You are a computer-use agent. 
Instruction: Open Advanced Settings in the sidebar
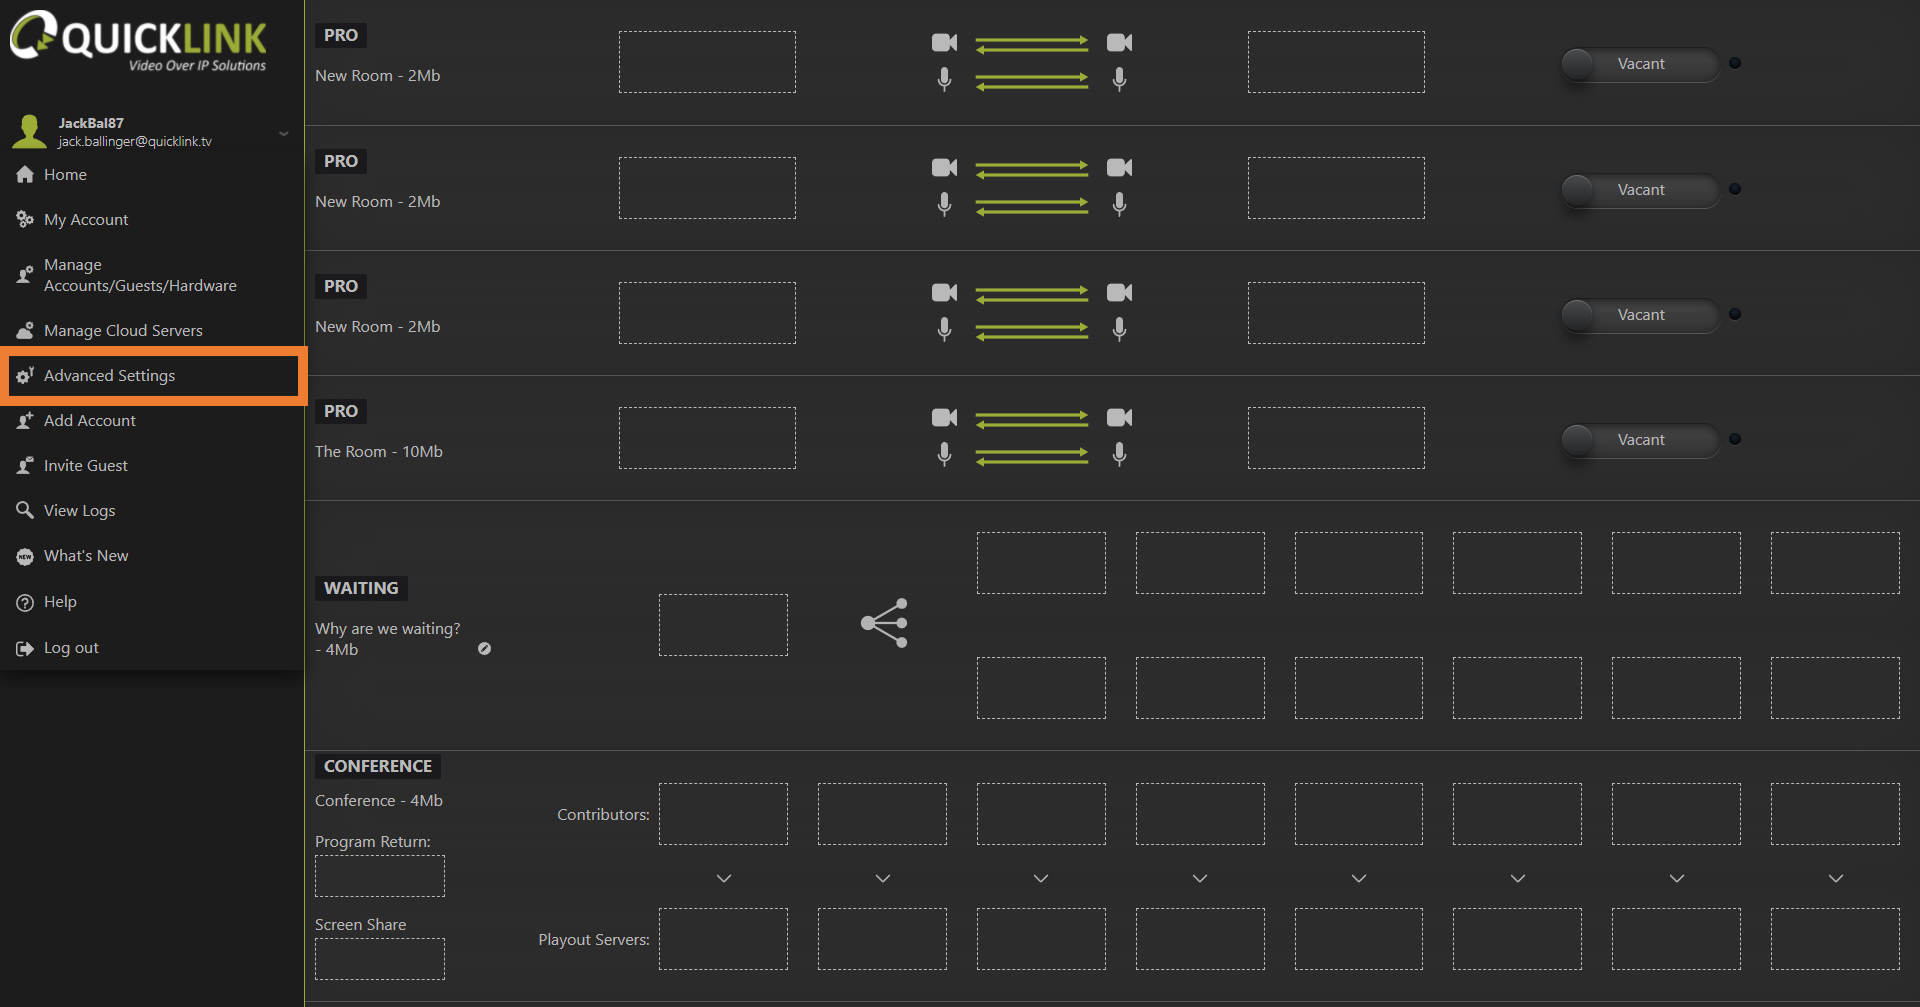(x=110, y=376)
